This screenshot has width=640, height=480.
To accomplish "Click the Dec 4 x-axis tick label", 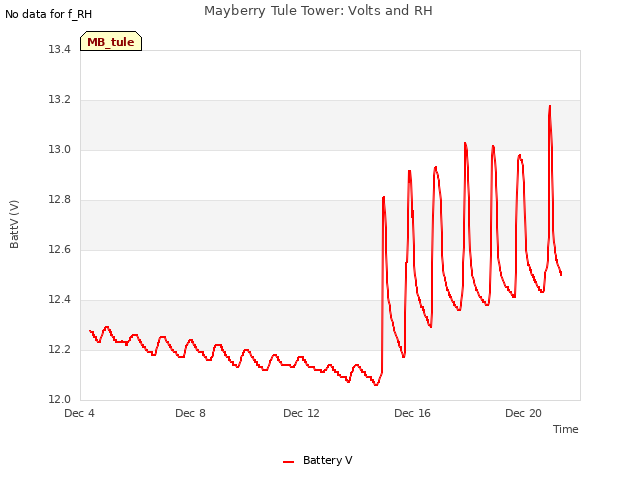I will pyautogui.click(x=80, y=413).
